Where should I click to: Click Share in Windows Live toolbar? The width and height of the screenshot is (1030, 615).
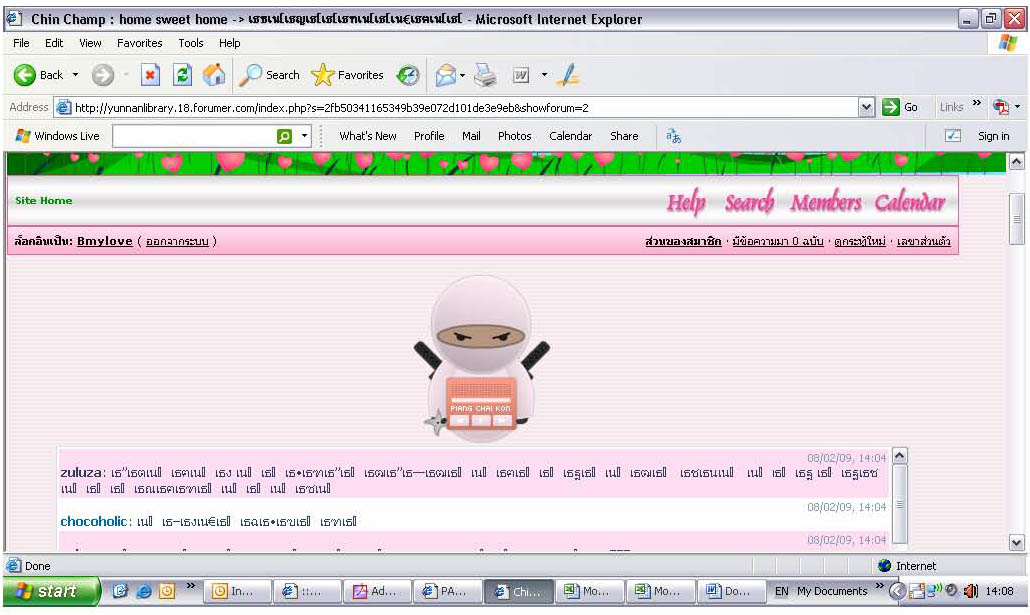click(x=624, y=136)
